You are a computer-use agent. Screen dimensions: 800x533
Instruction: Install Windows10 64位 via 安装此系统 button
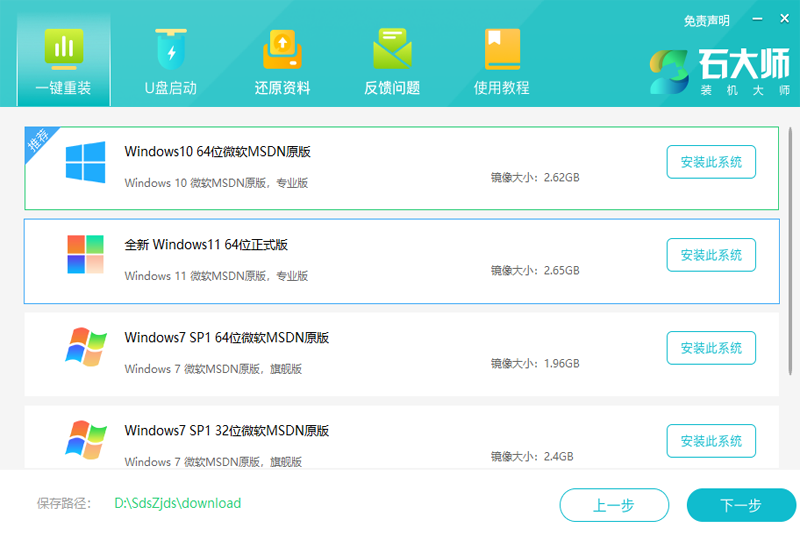[711, 162]
